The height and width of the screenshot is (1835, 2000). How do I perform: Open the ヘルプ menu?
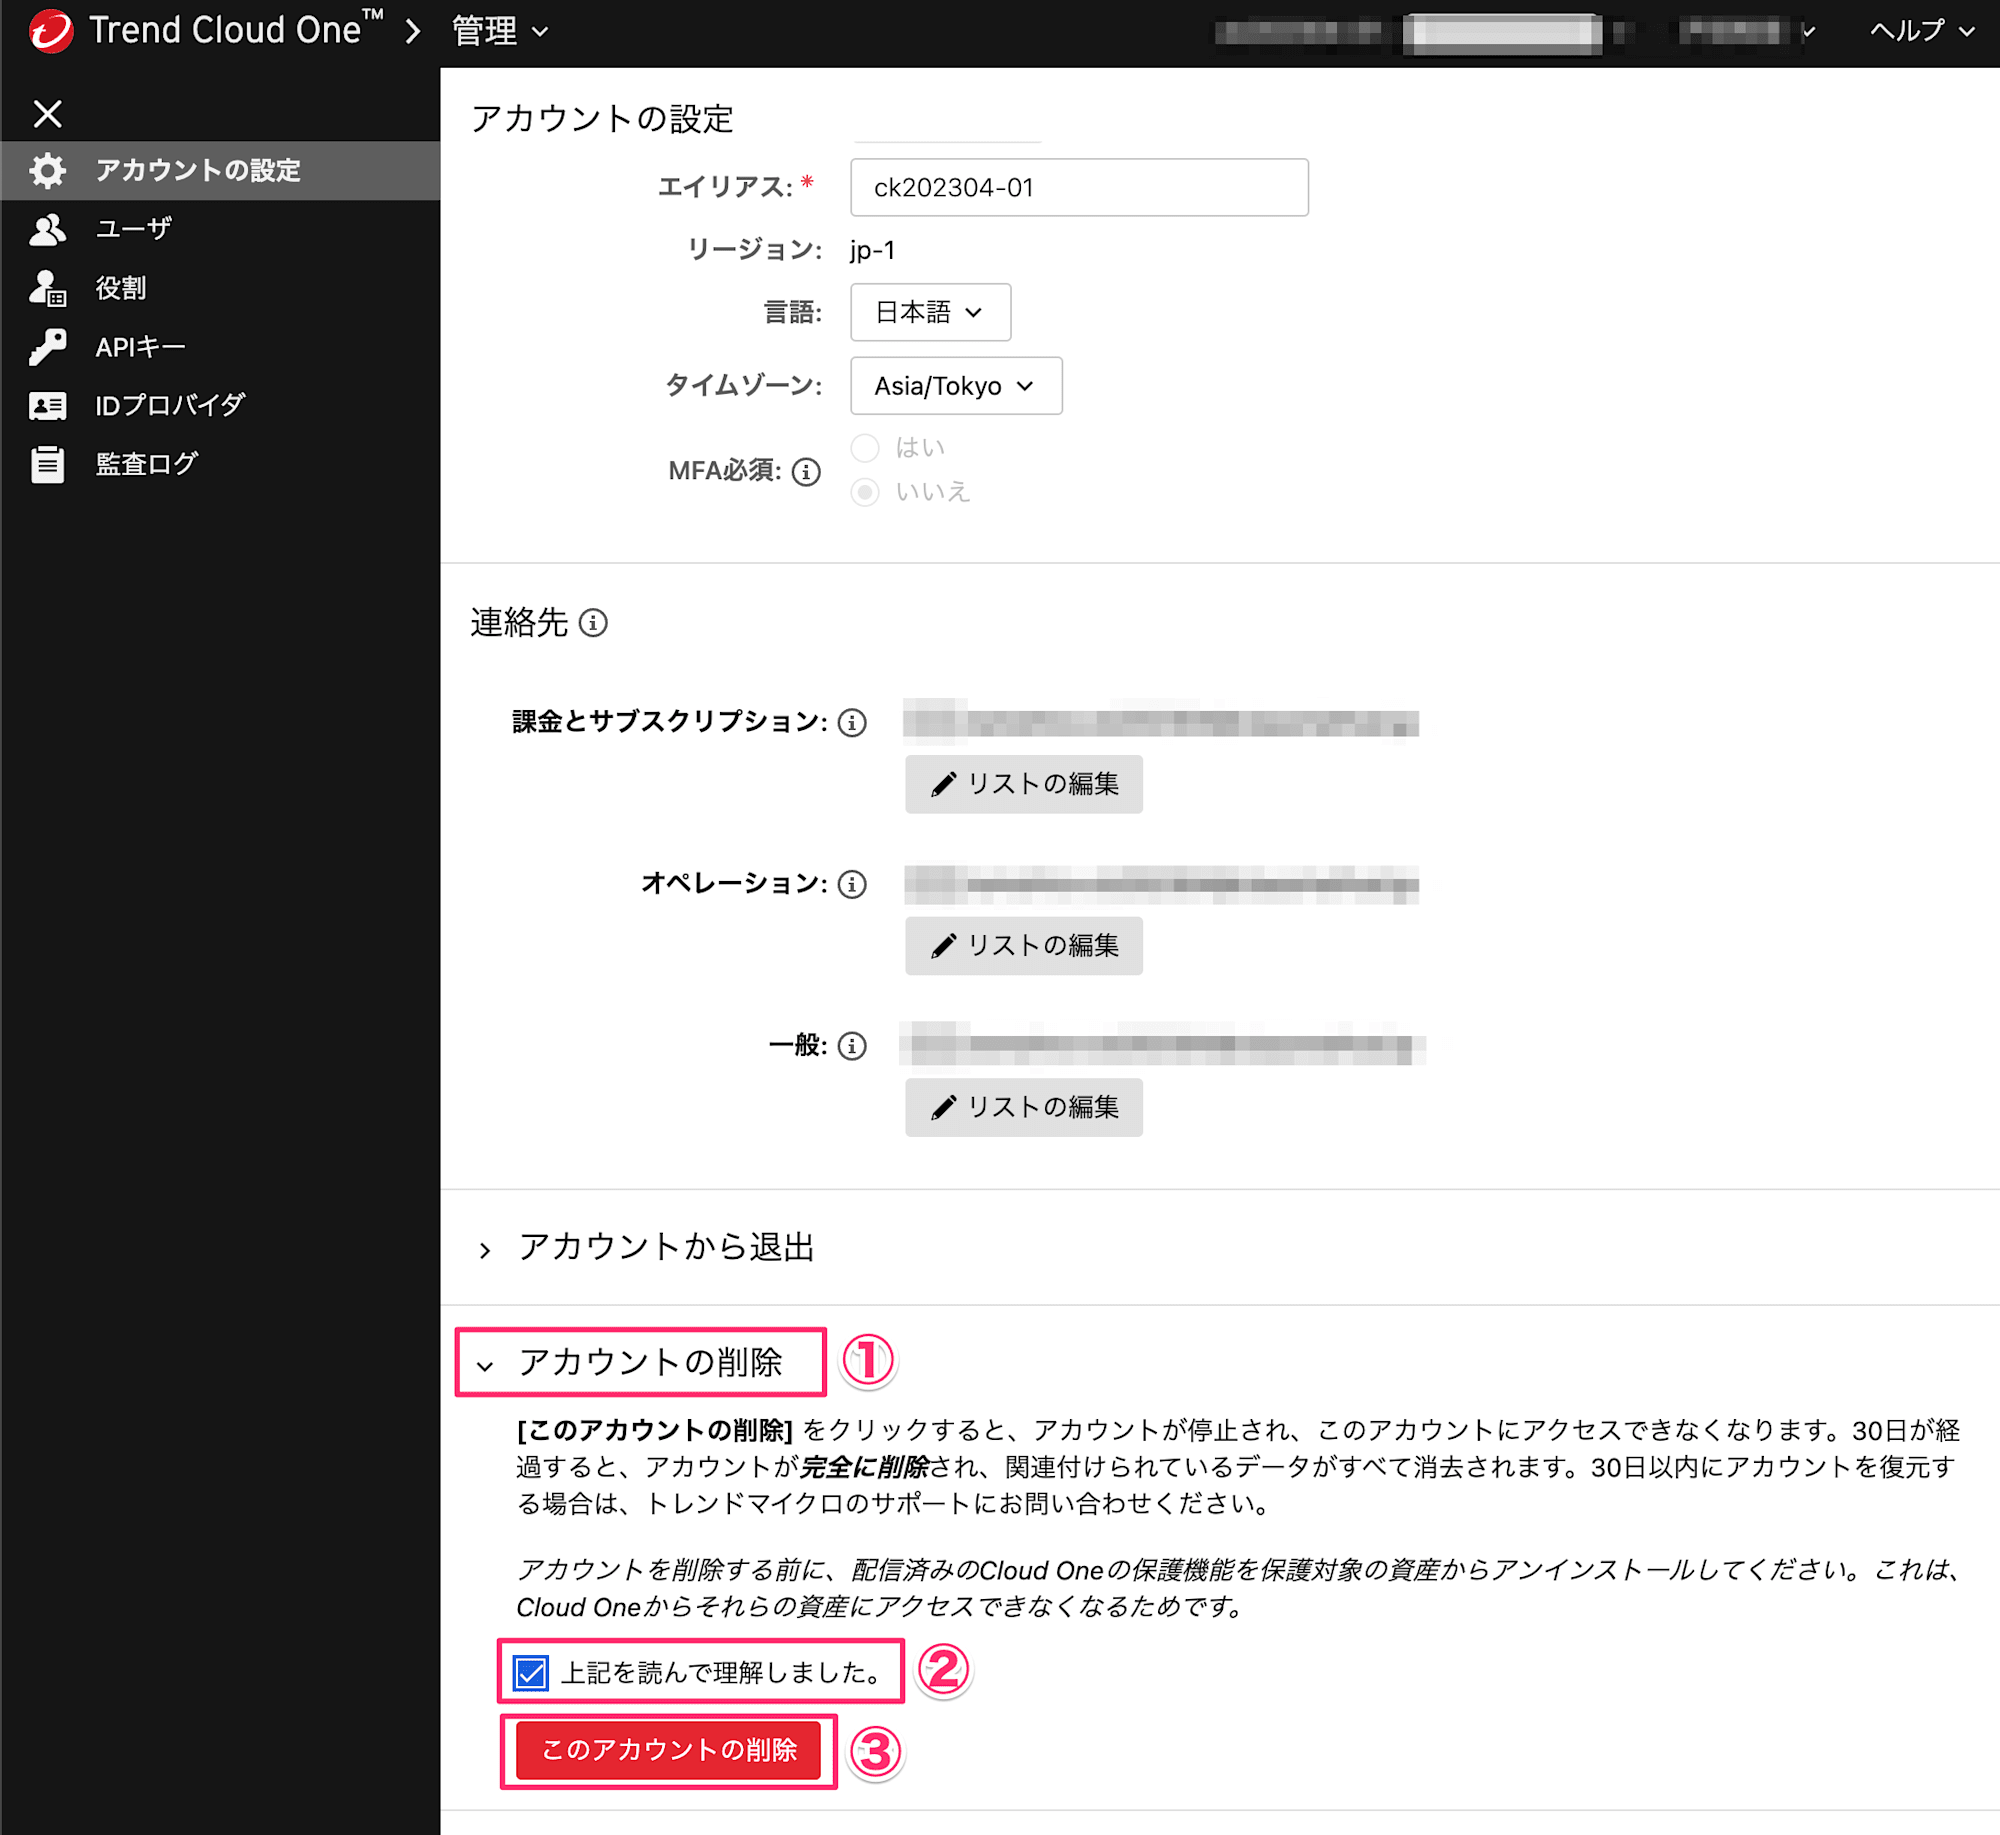click(1922, 31)
